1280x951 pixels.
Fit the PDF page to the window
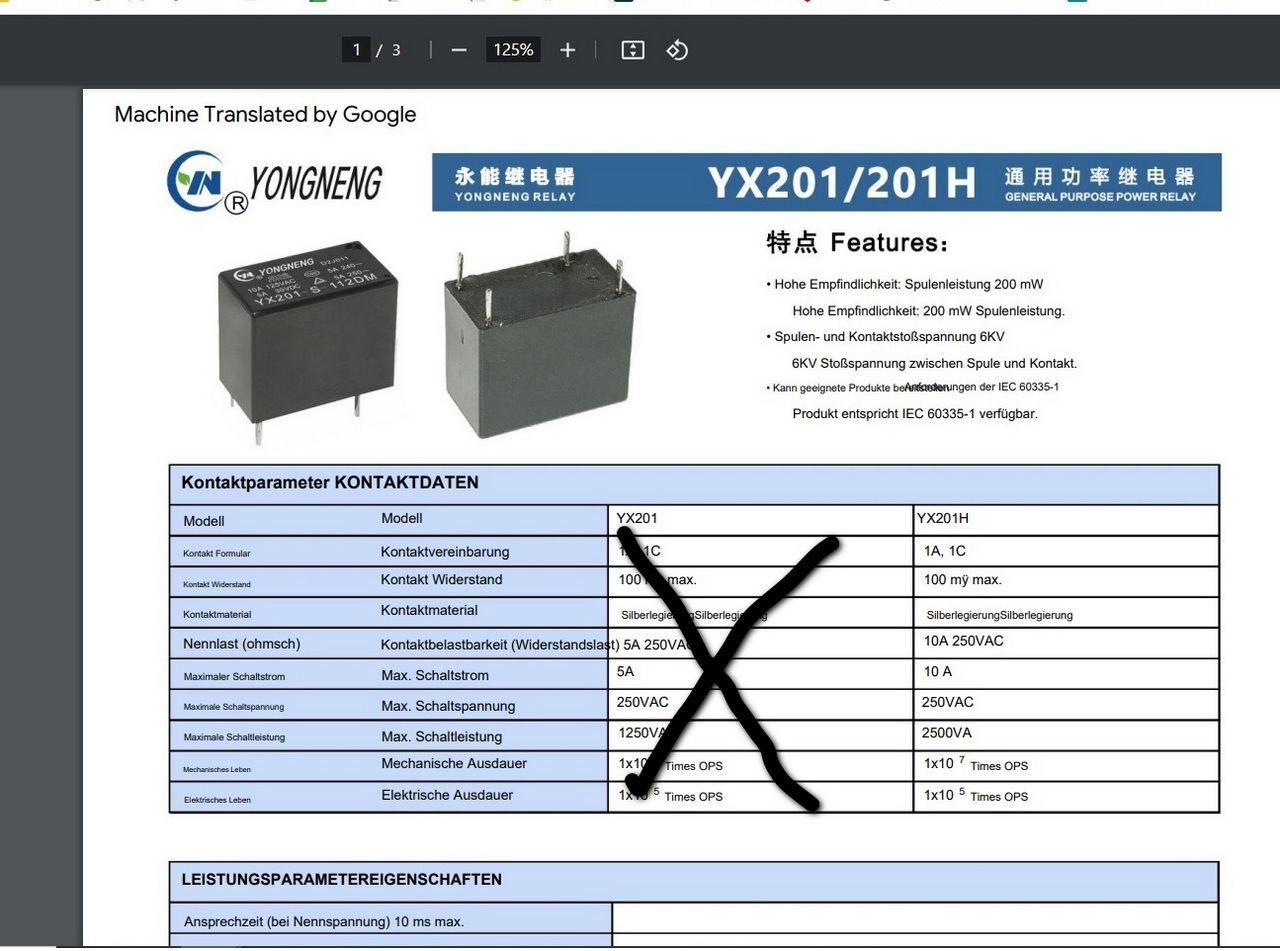click(633, 50)
